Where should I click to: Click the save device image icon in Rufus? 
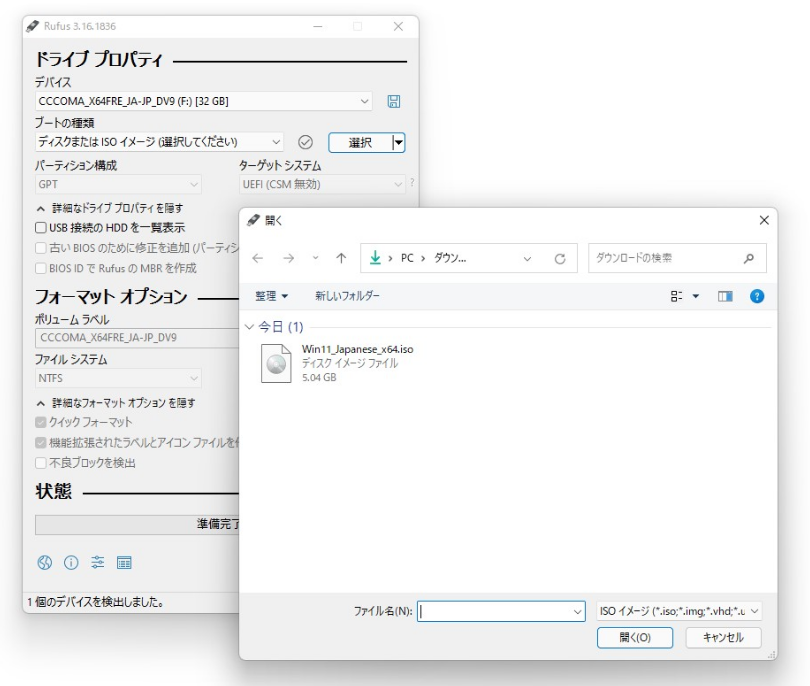point(394,101)
